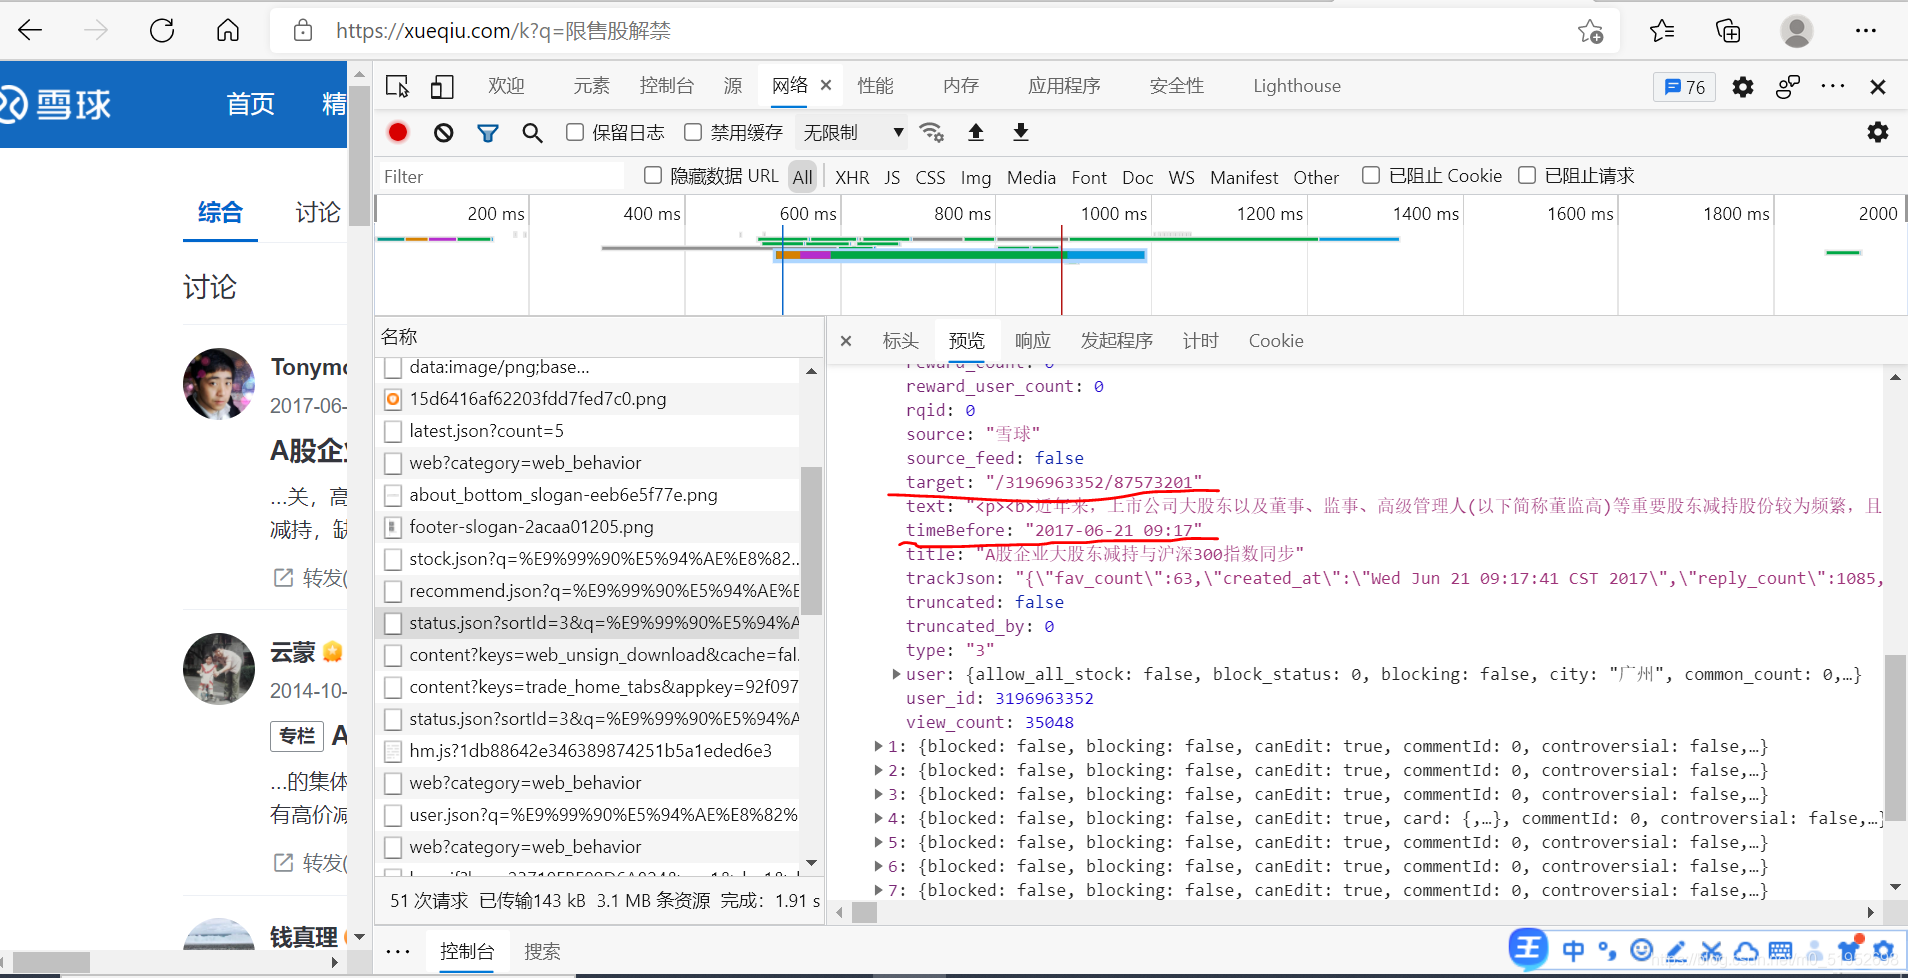The image size is (1908, 978).
Task: Click the blue timeline marker line
Action: tap(782, 270)
